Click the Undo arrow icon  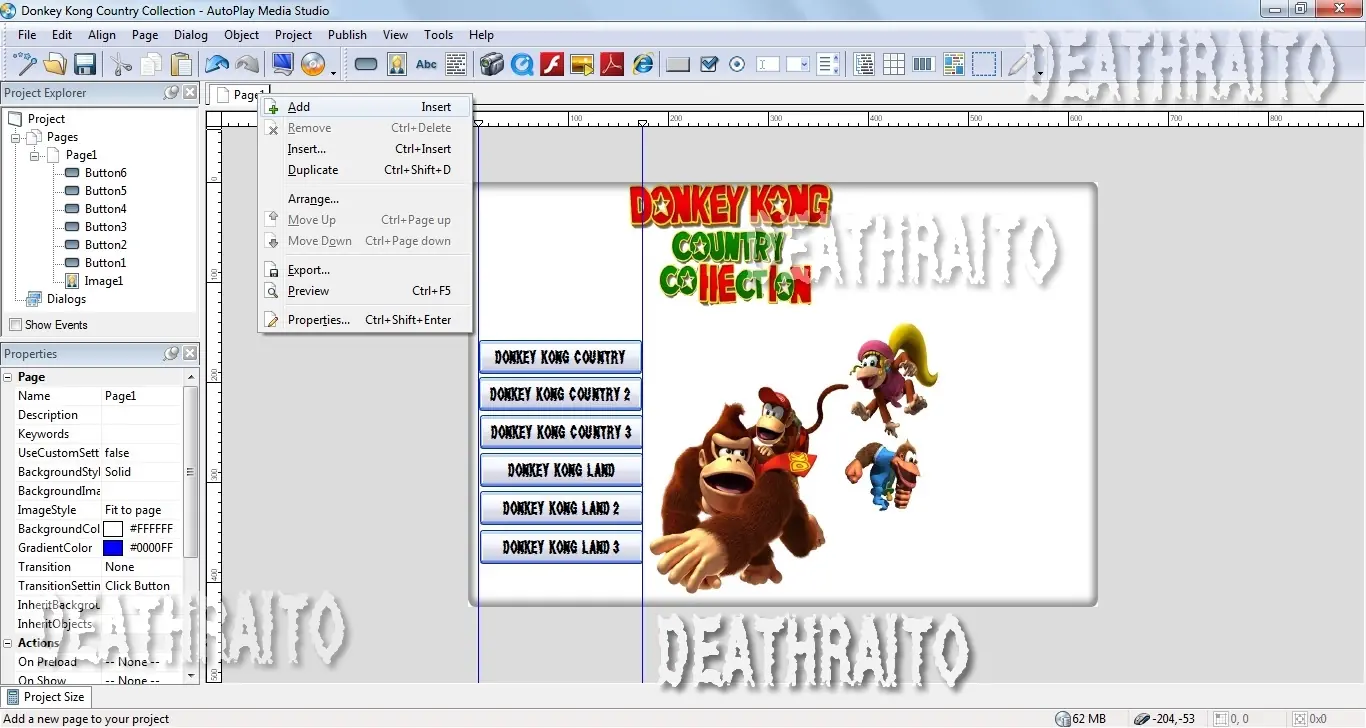point(217,65)
